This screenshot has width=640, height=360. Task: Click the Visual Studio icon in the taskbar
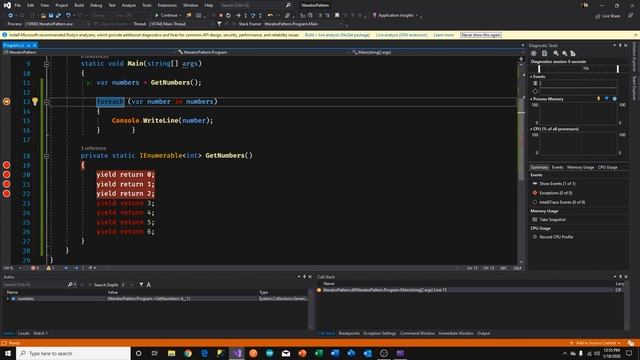[237, 353]
